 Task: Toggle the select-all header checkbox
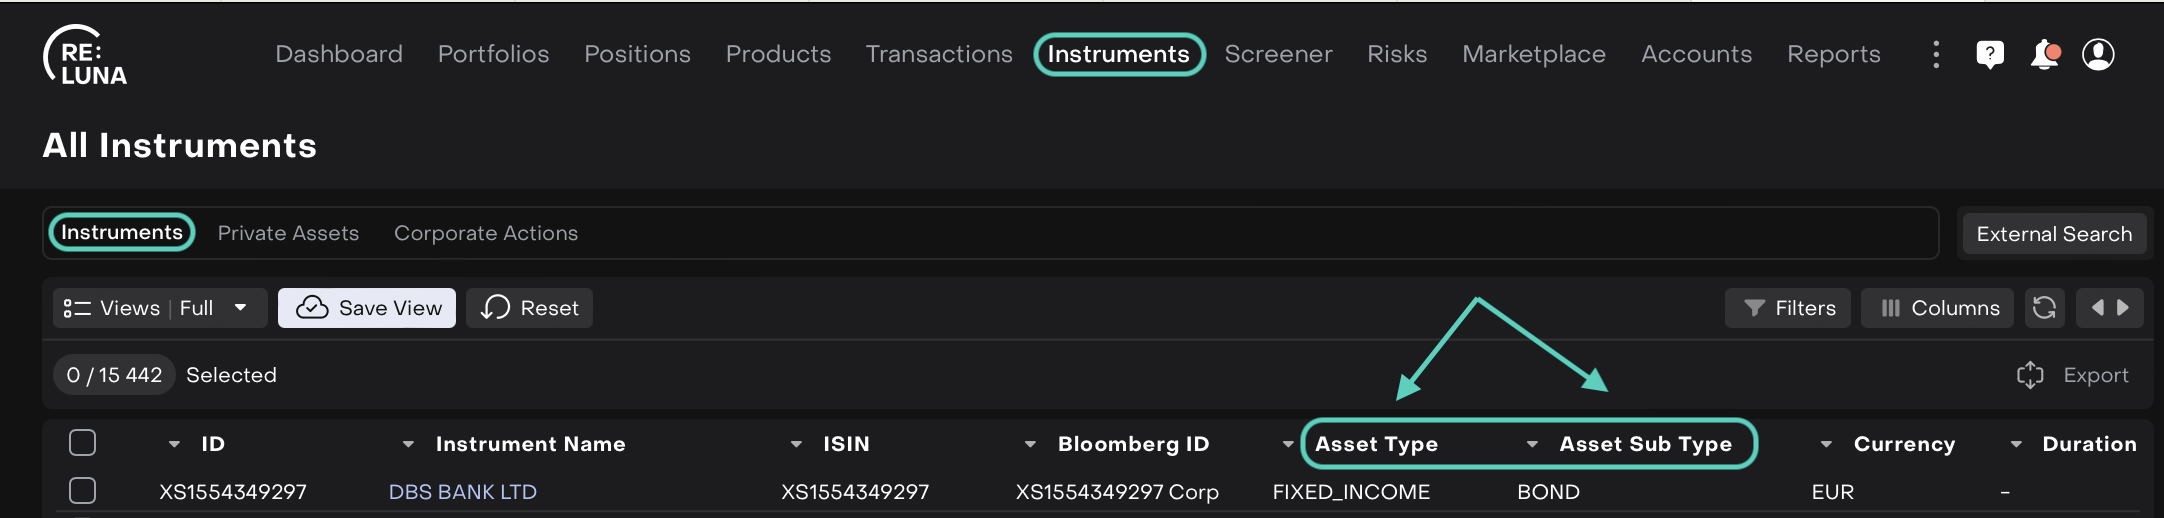point(83,443)
